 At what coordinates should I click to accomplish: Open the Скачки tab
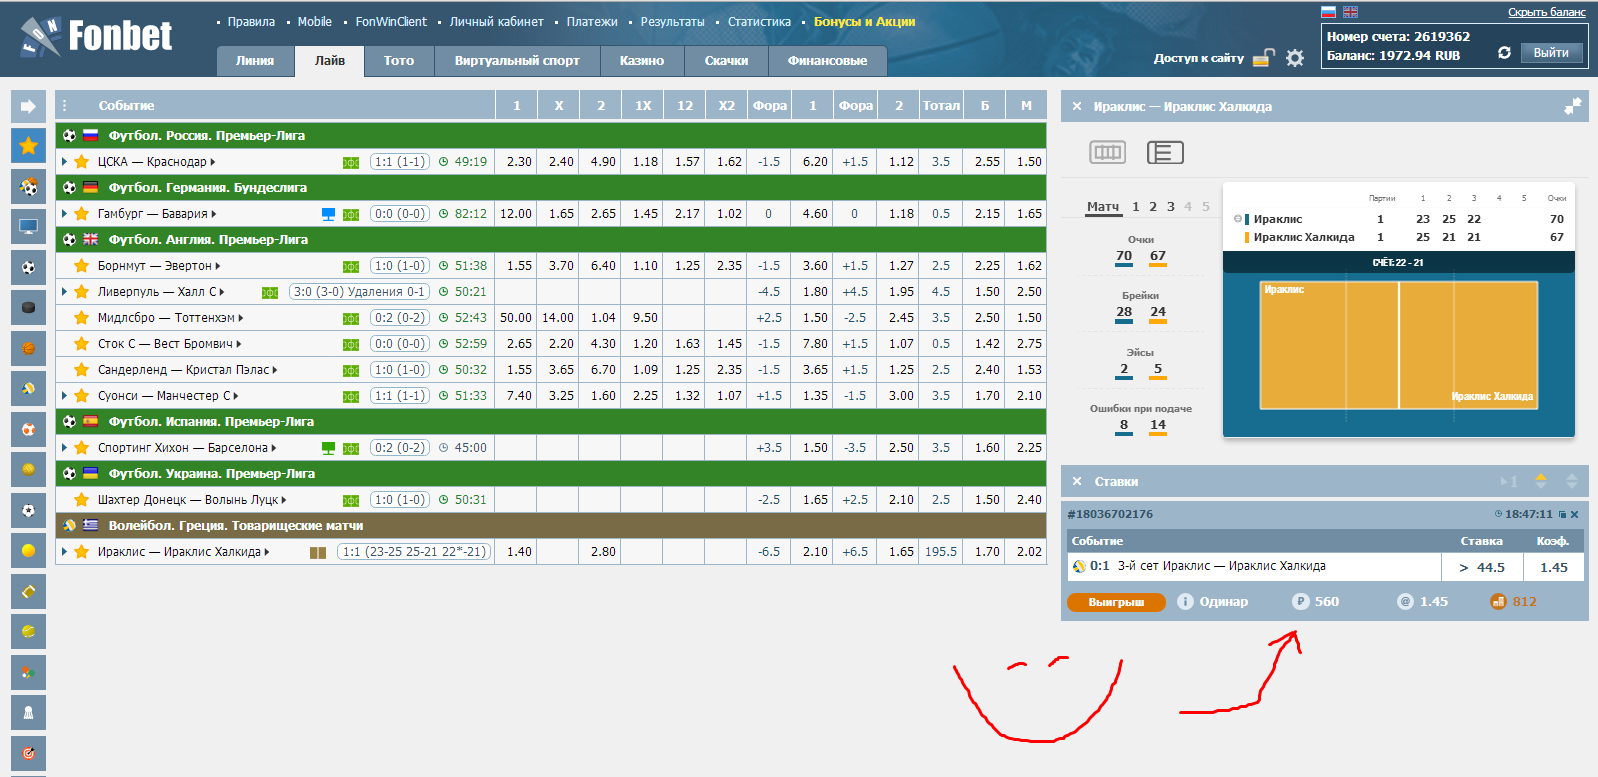coord(726,61)
